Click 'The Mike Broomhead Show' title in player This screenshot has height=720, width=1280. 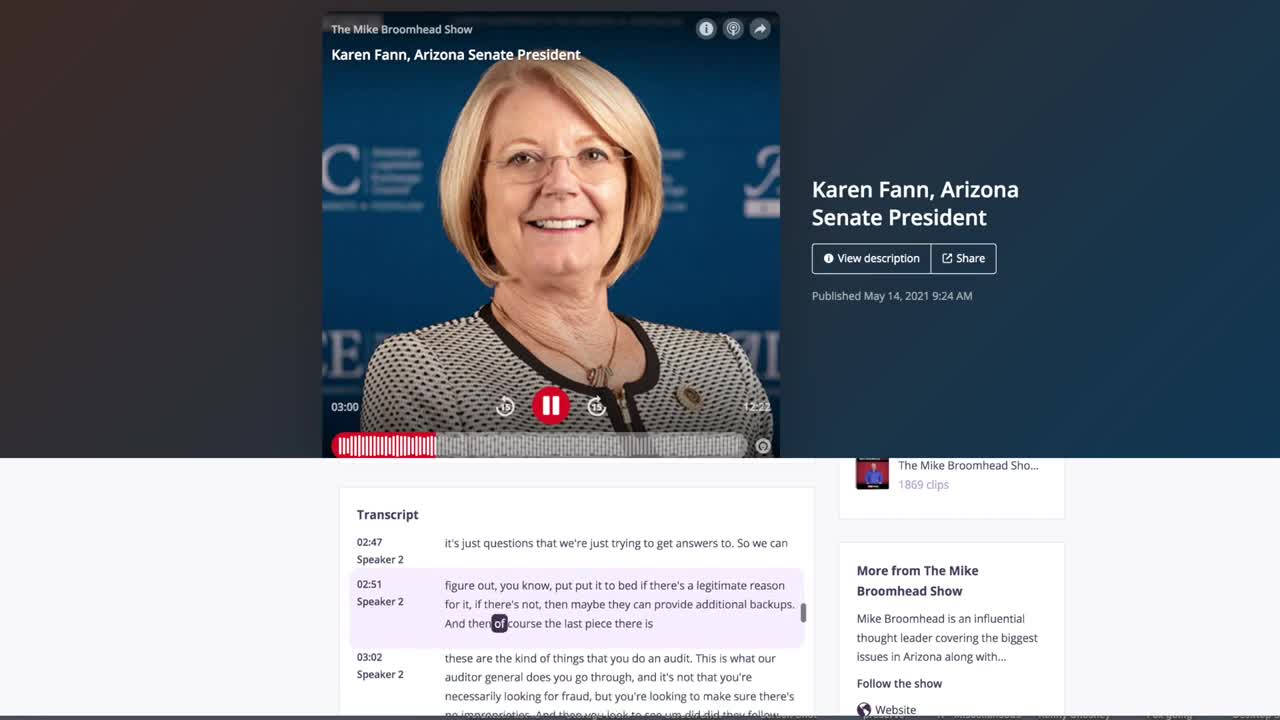(402, 29)
